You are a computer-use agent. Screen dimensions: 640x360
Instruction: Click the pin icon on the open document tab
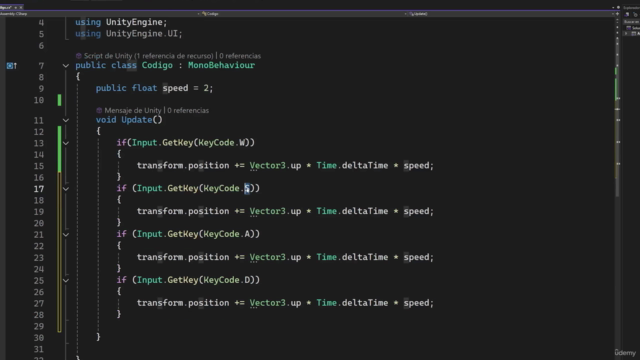(16, 7)
